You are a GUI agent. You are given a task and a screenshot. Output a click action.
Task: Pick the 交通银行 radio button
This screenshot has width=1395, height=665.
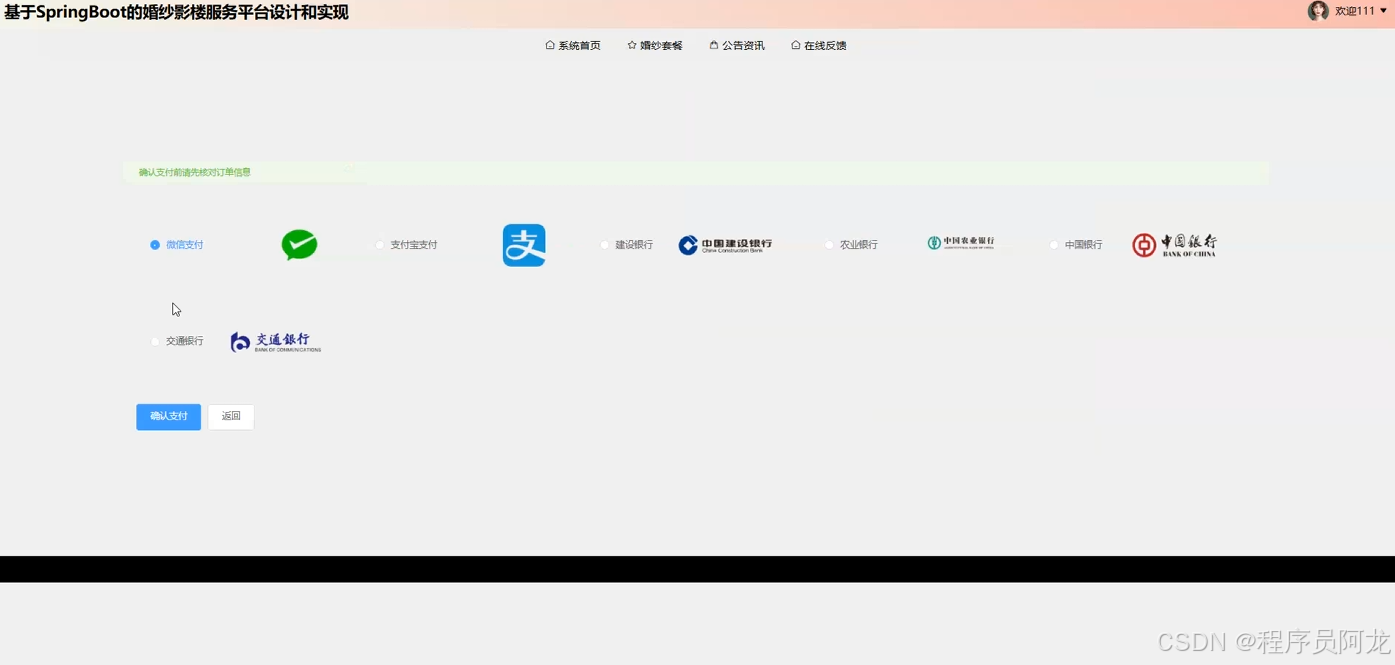pyautogui.click(x=155, y=342)
